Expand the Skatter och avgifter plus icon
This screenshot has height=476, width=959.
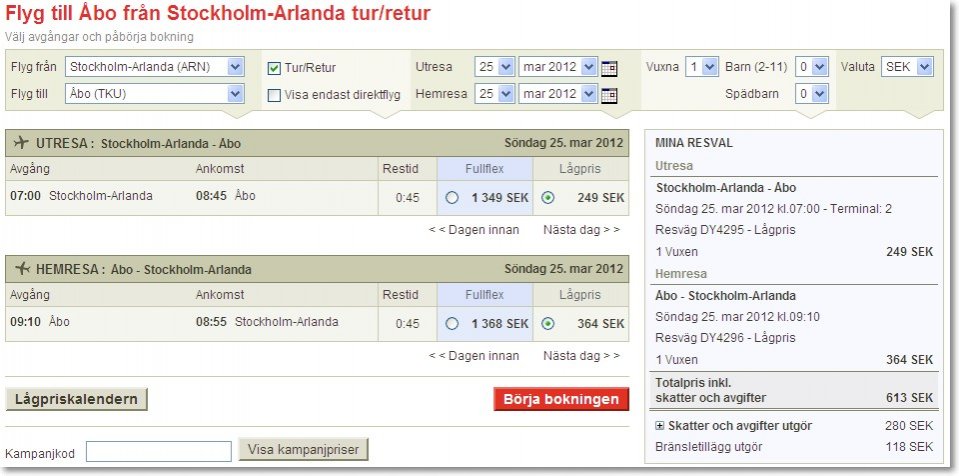point(660,426)
